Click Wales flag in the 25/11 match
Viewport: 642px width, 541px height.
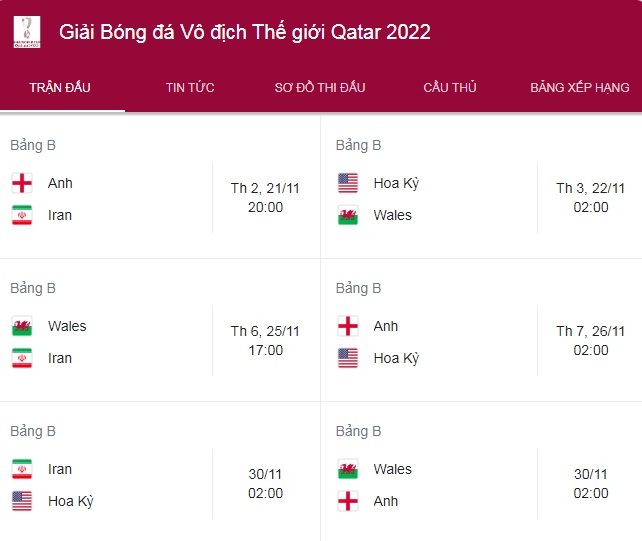pos(22,326)
